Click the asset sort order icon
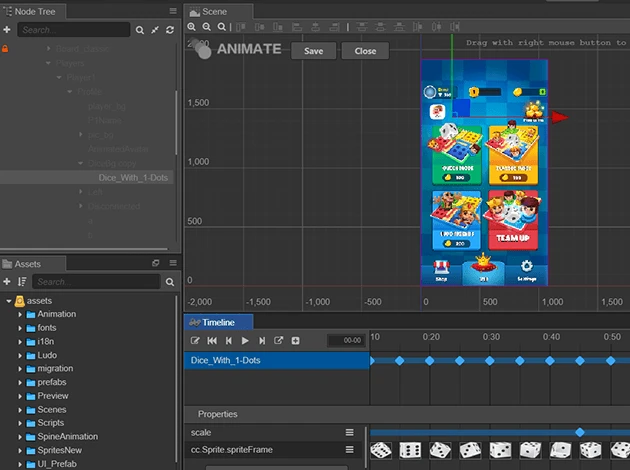The height and width of the screenshot is (470, 630). pyautogui.click(x=22, y=282)
